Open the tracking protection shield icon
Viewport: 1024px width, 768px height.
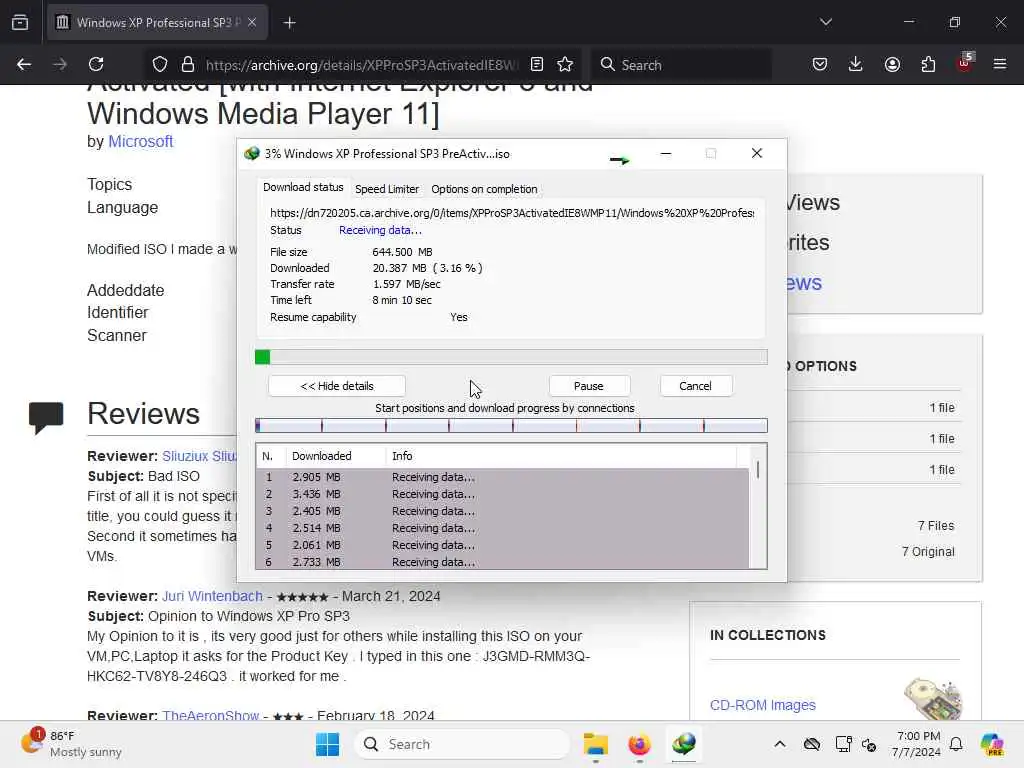tap(160, 64)
